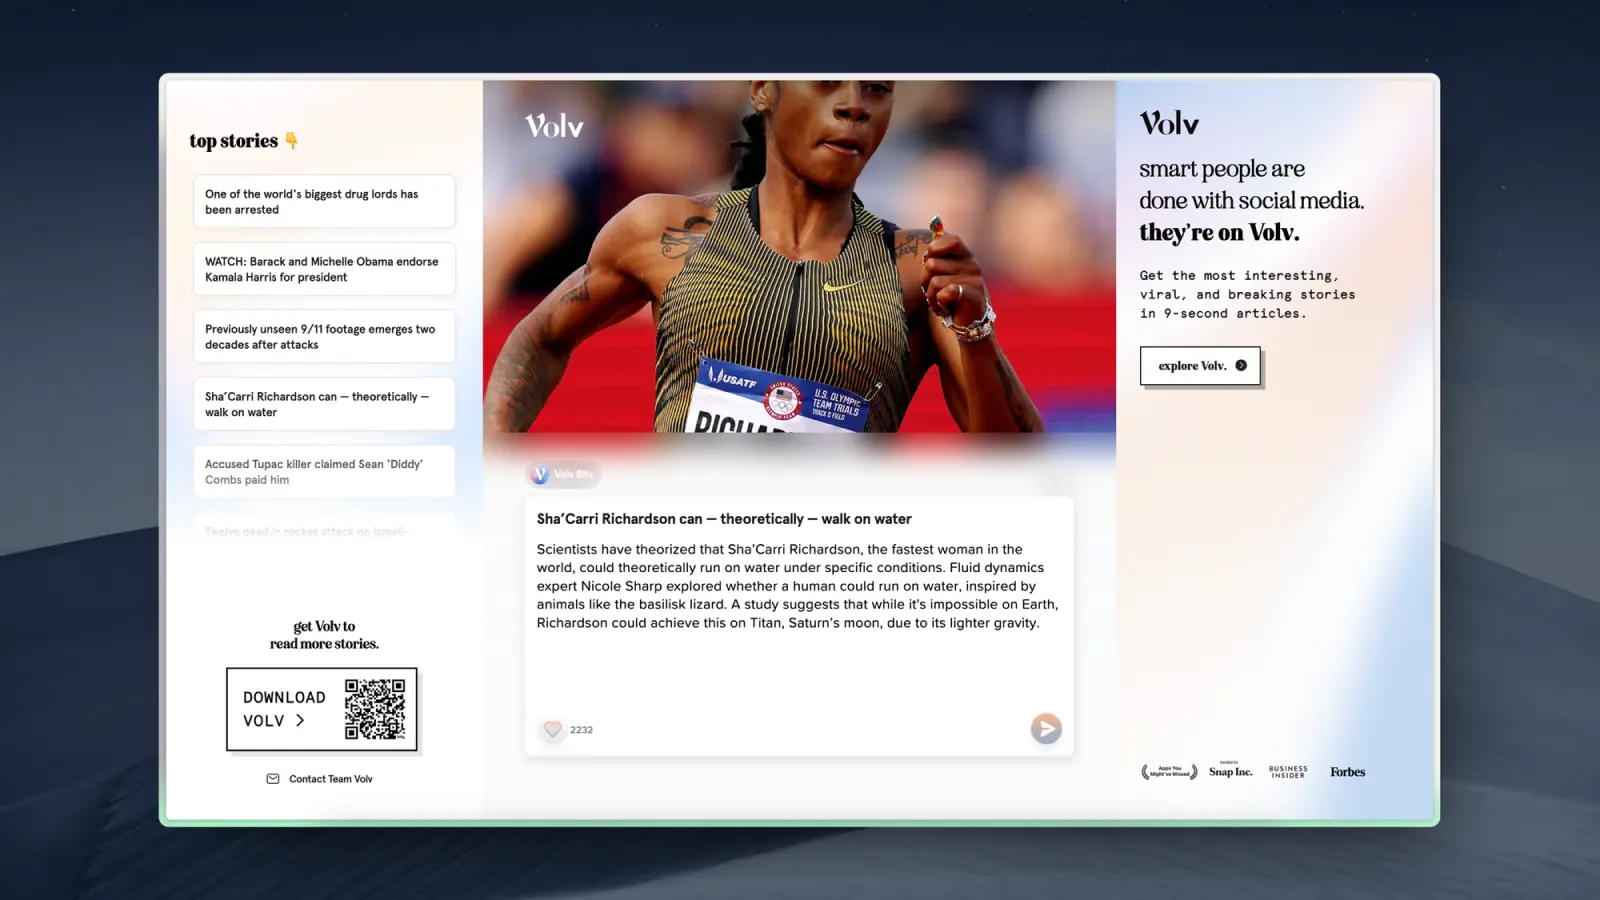Click the chevron next to DOWNLOAD VOLV
The image size is (1600, 900).
[x=300, y=720]
